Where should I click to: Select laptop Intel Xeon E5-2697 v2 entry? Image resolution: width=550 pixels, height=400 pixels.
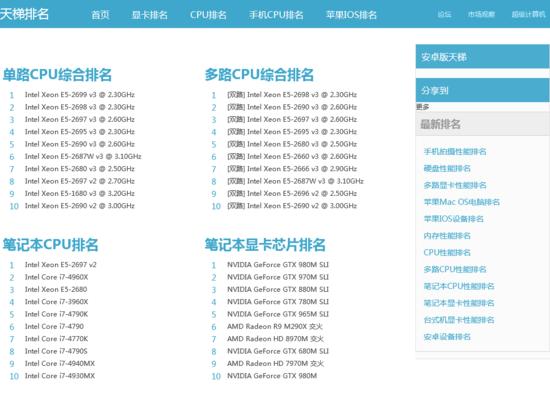pyautogui.click(x=60, y=265)
